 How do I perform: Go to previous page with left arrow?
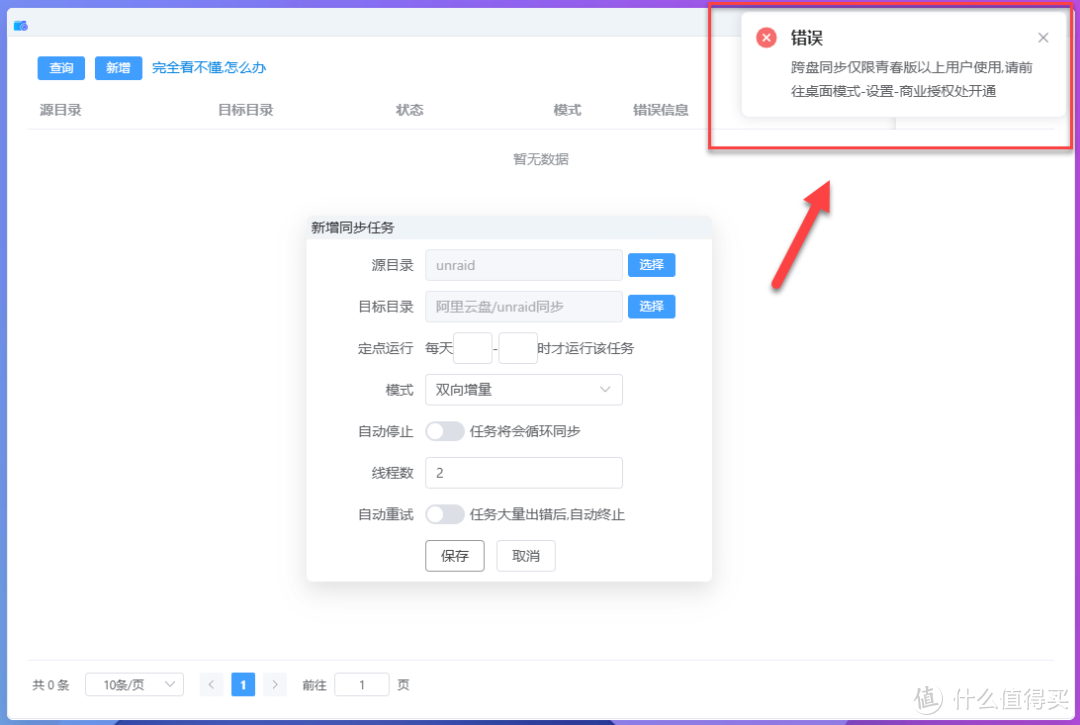point(211,684)
